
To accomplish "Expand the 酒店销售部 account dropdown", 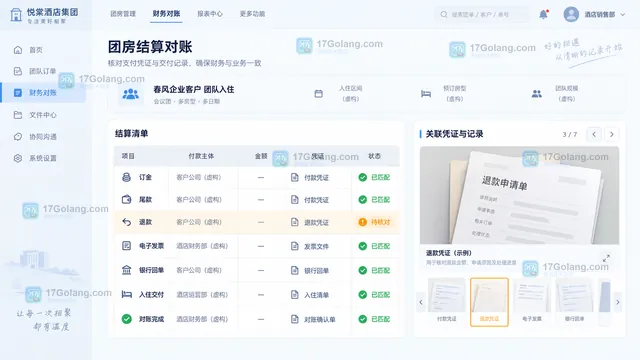I will [623, 14].
